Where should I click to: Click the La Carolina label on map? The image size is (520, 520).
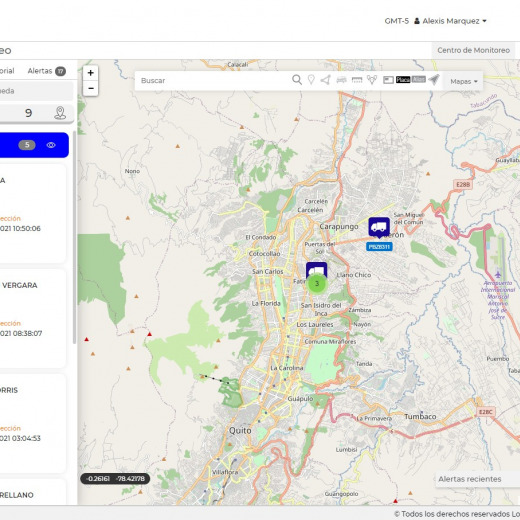click(287, 368)
